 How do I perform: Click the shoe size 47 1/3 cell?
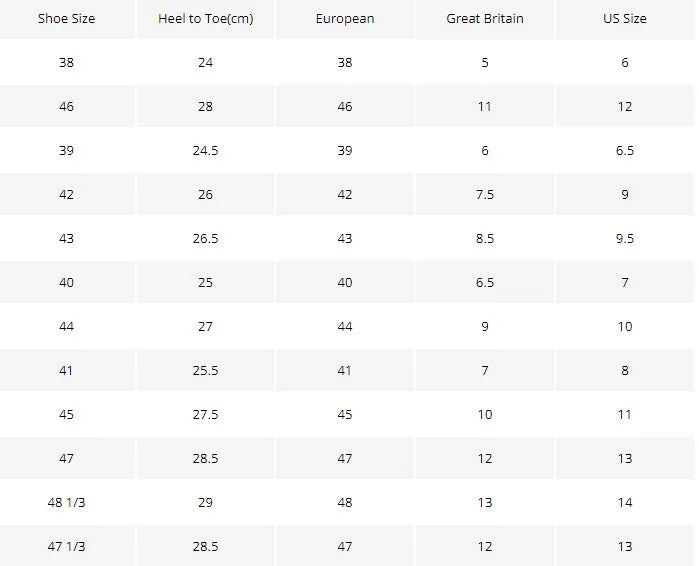tap(66, 546)
